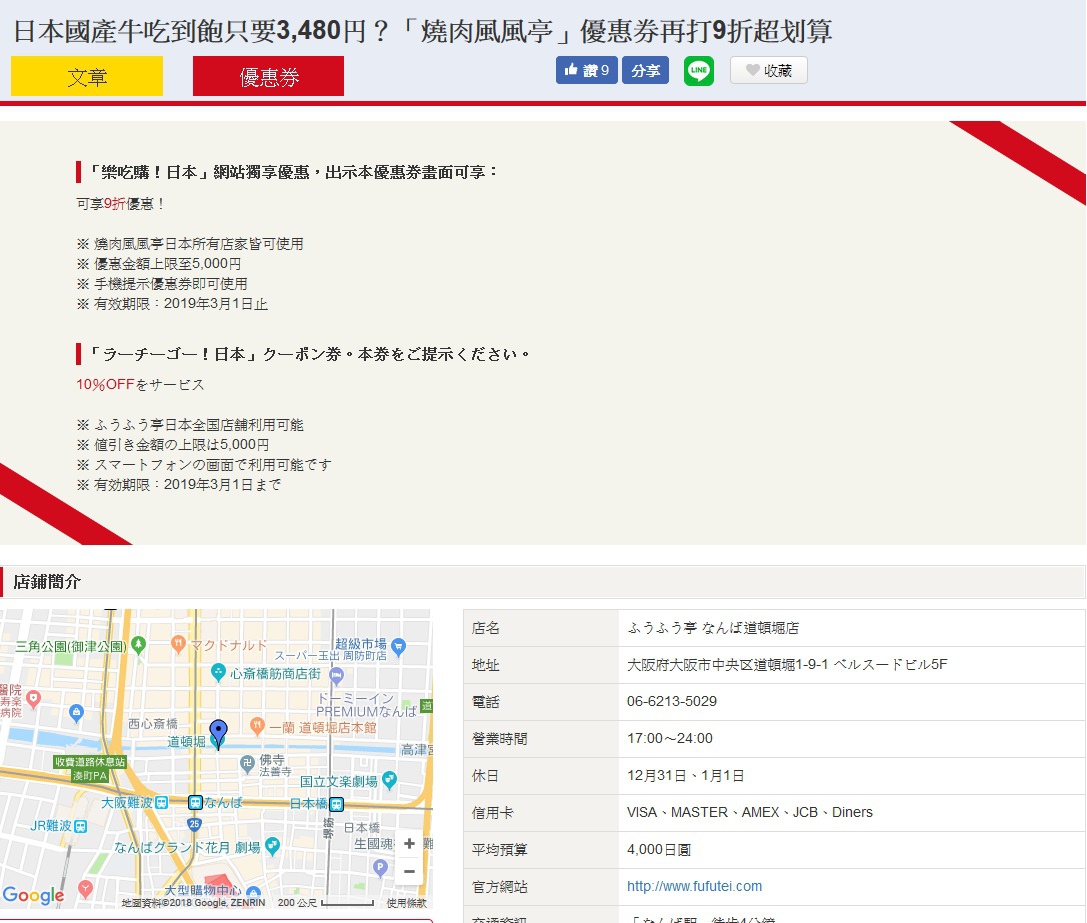Click the 可享9折優惠 text
This screenshot has width=1087, height=923.
click(x=120, y=203)
